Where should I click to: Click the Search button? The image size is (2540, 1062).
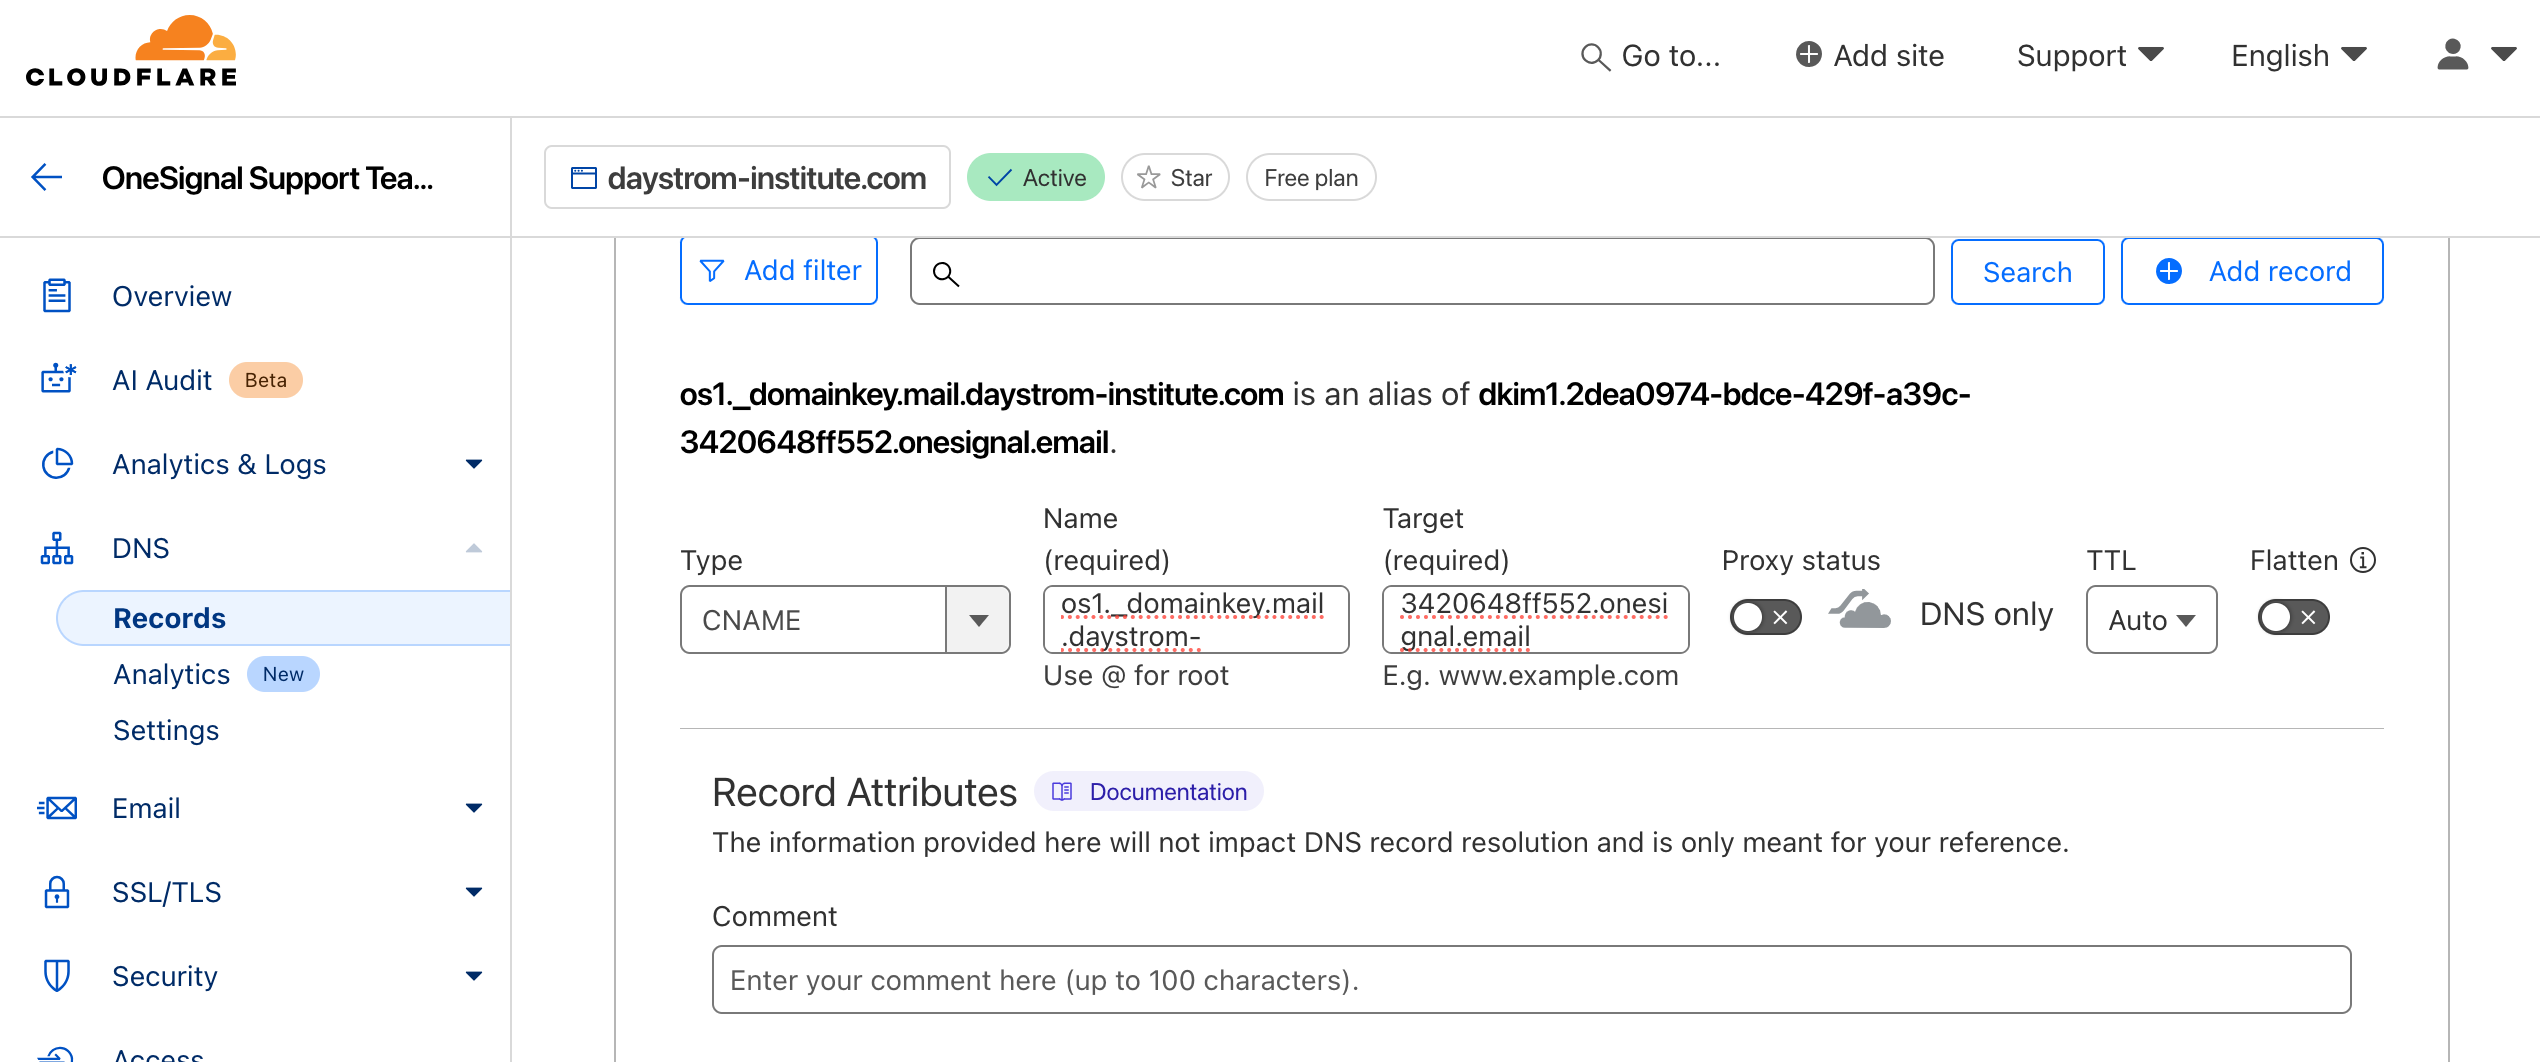pos(2027,272)
